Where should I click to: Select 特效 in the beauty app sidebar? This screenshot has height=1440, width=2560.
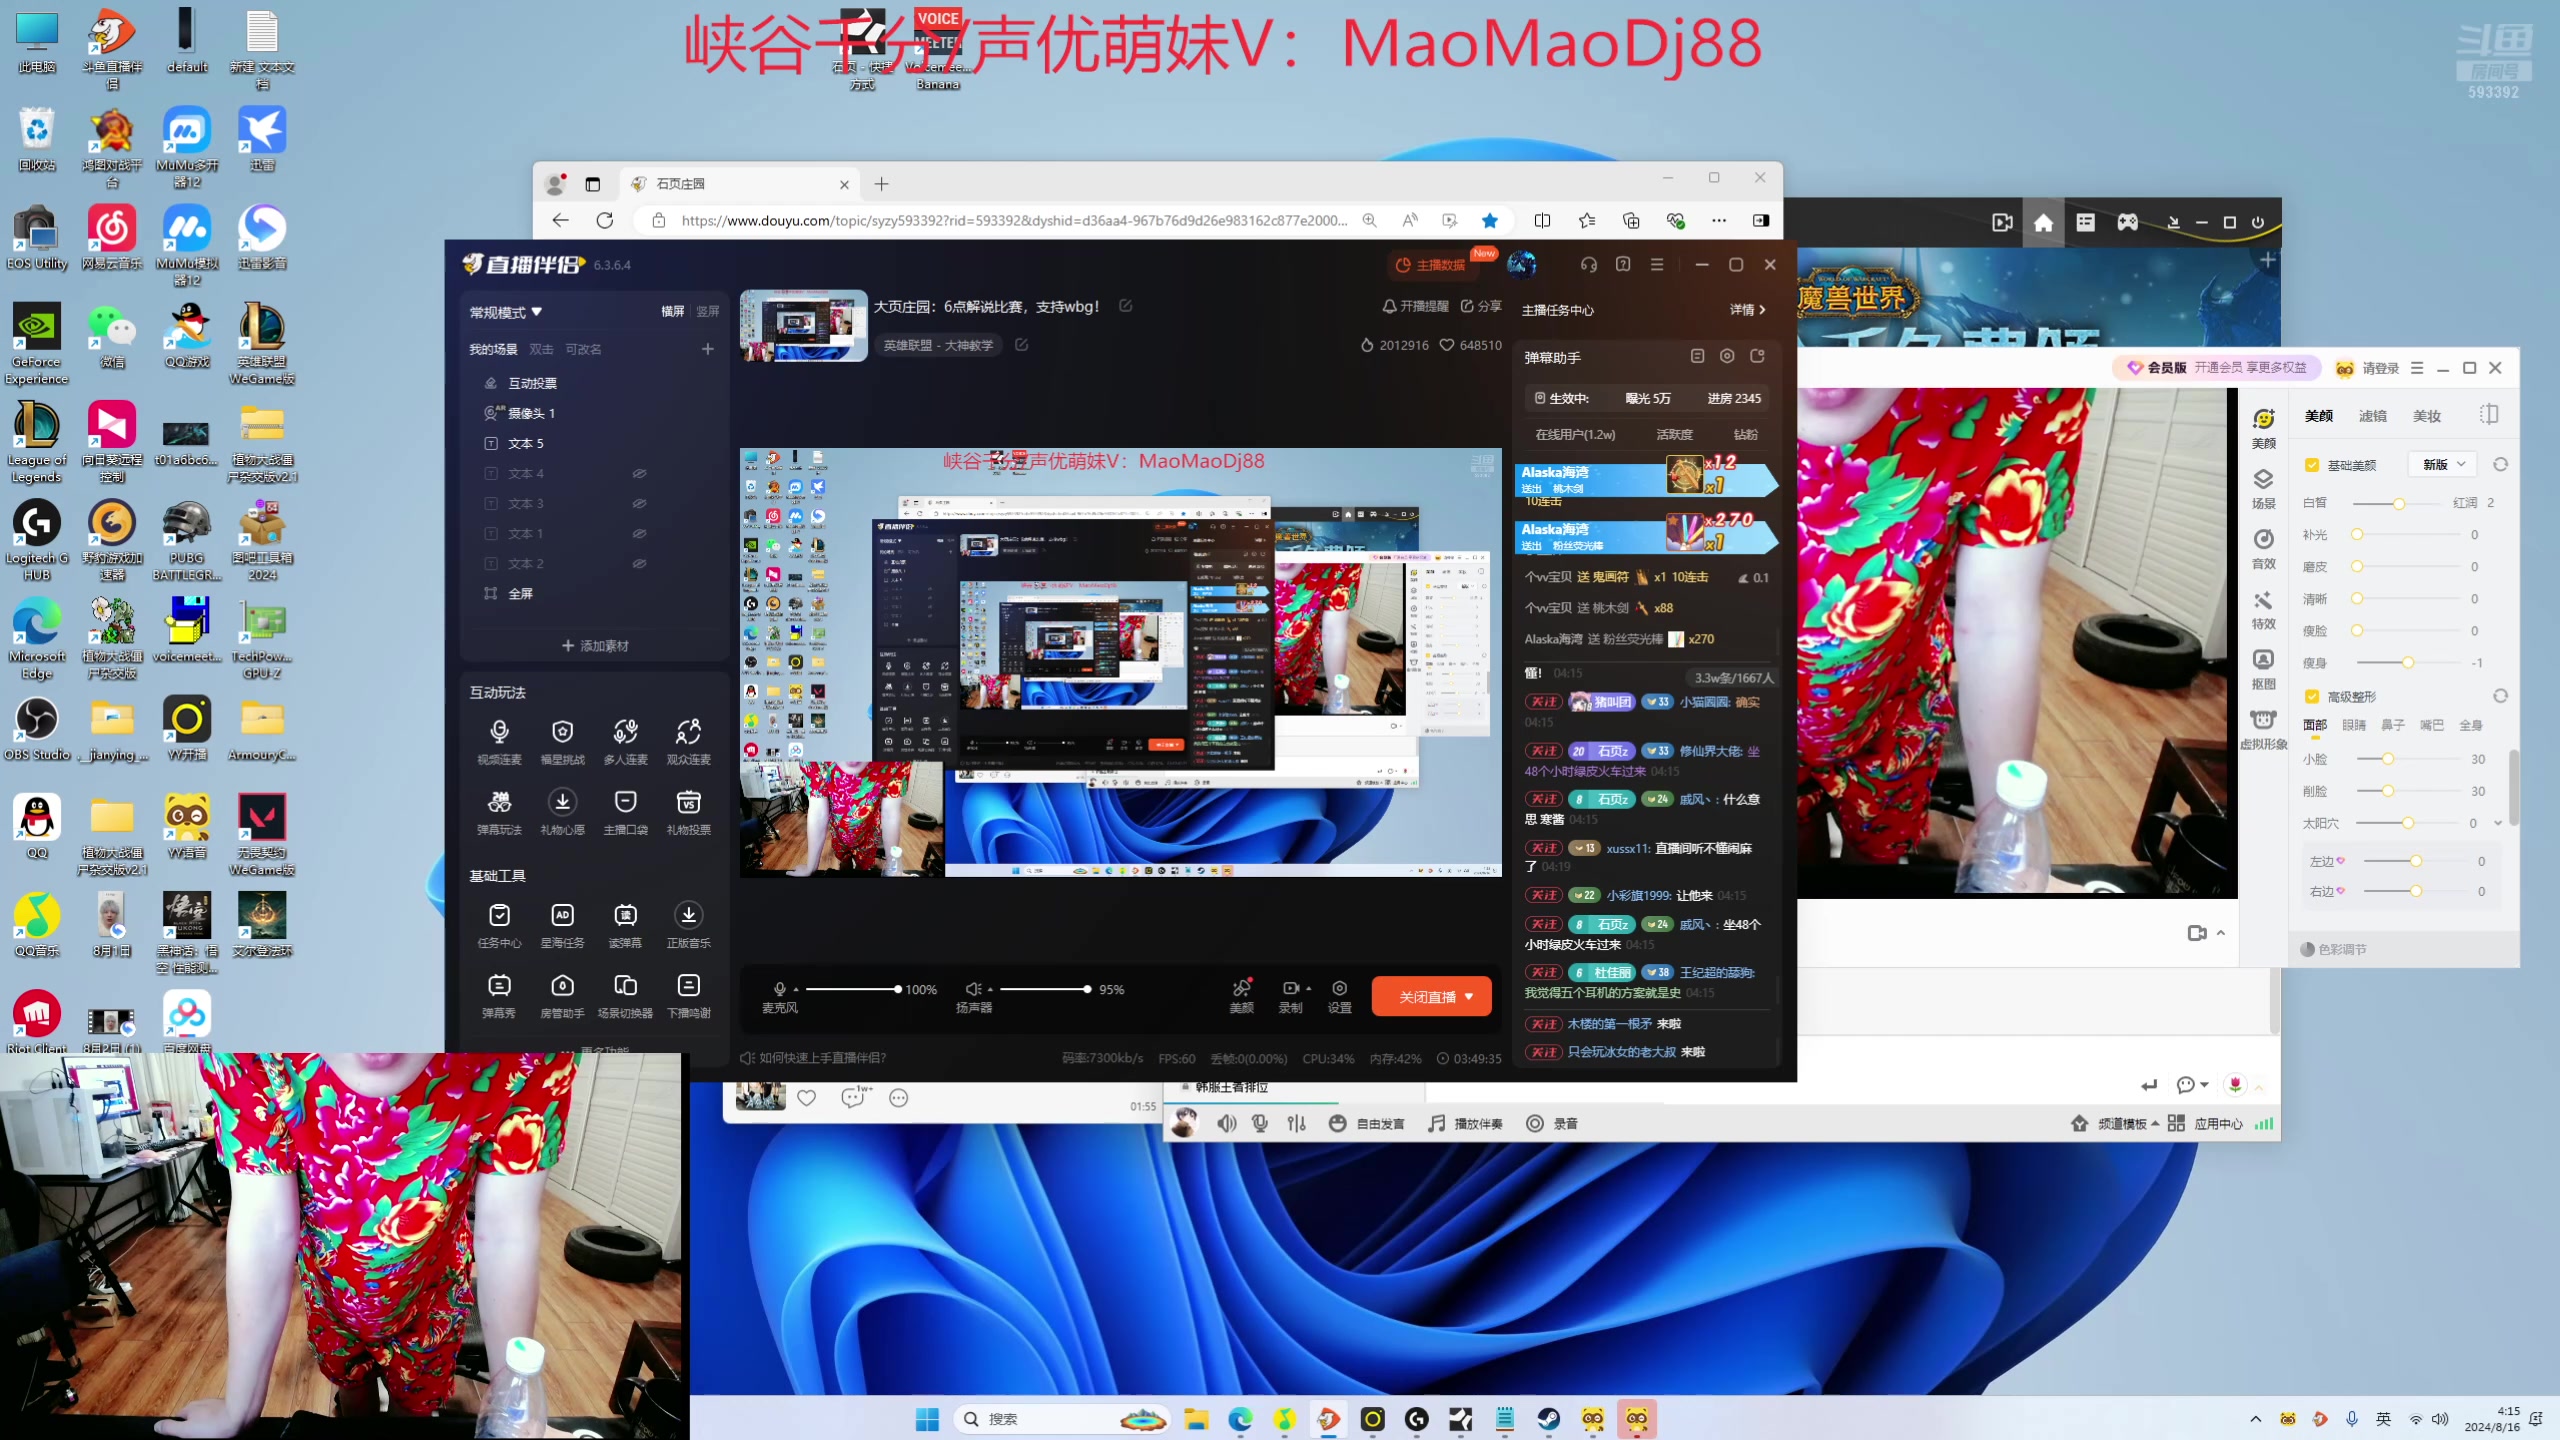[x=2263, y=609]
